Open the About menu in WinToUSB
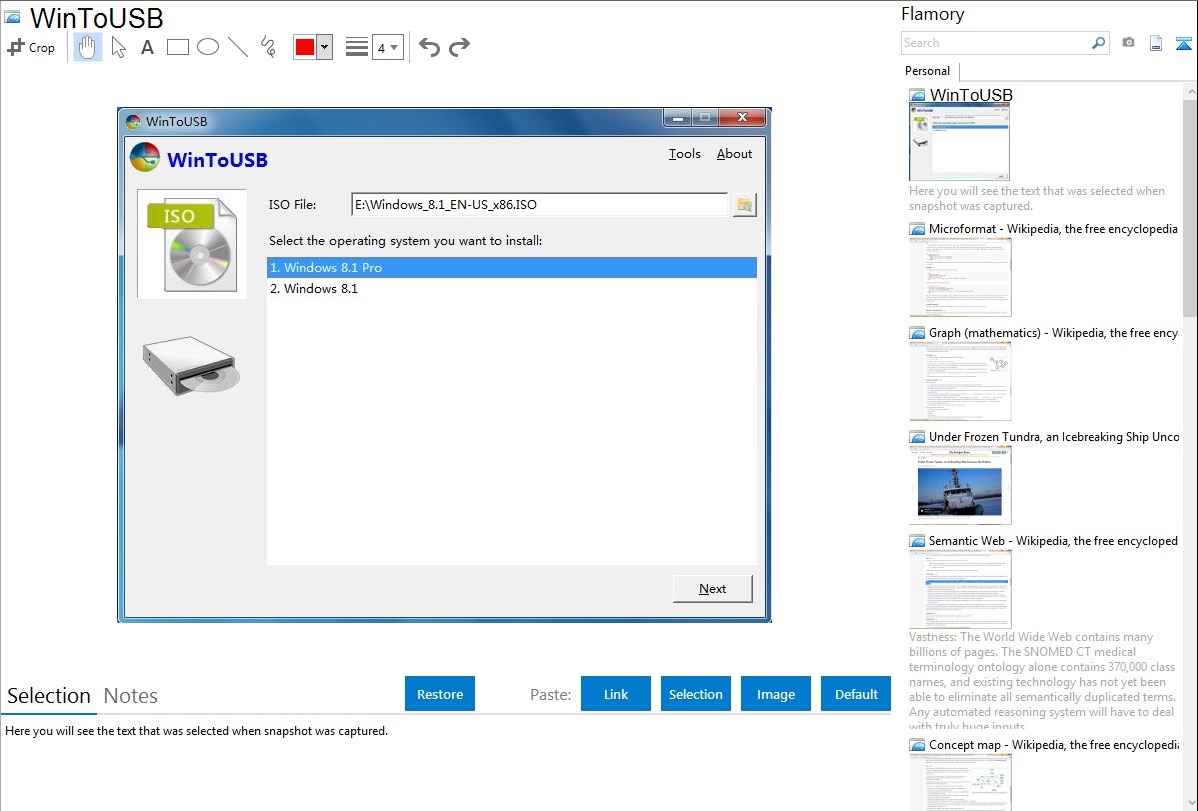Viewport: 1198px width, 811px height. 734,154
